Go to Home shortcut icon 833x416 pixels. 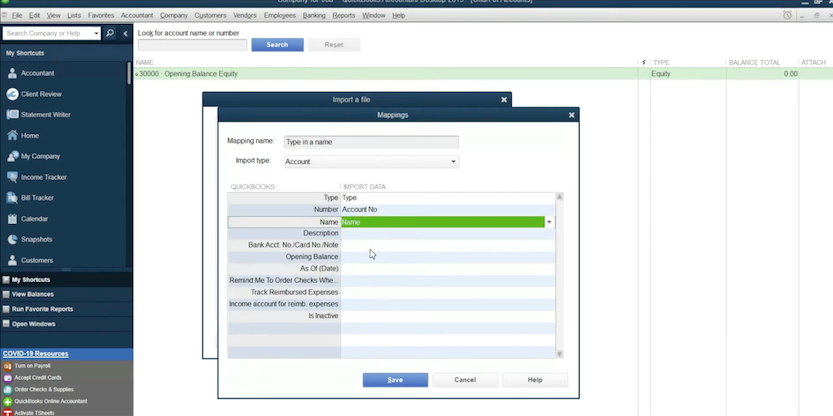click(12, 135)
